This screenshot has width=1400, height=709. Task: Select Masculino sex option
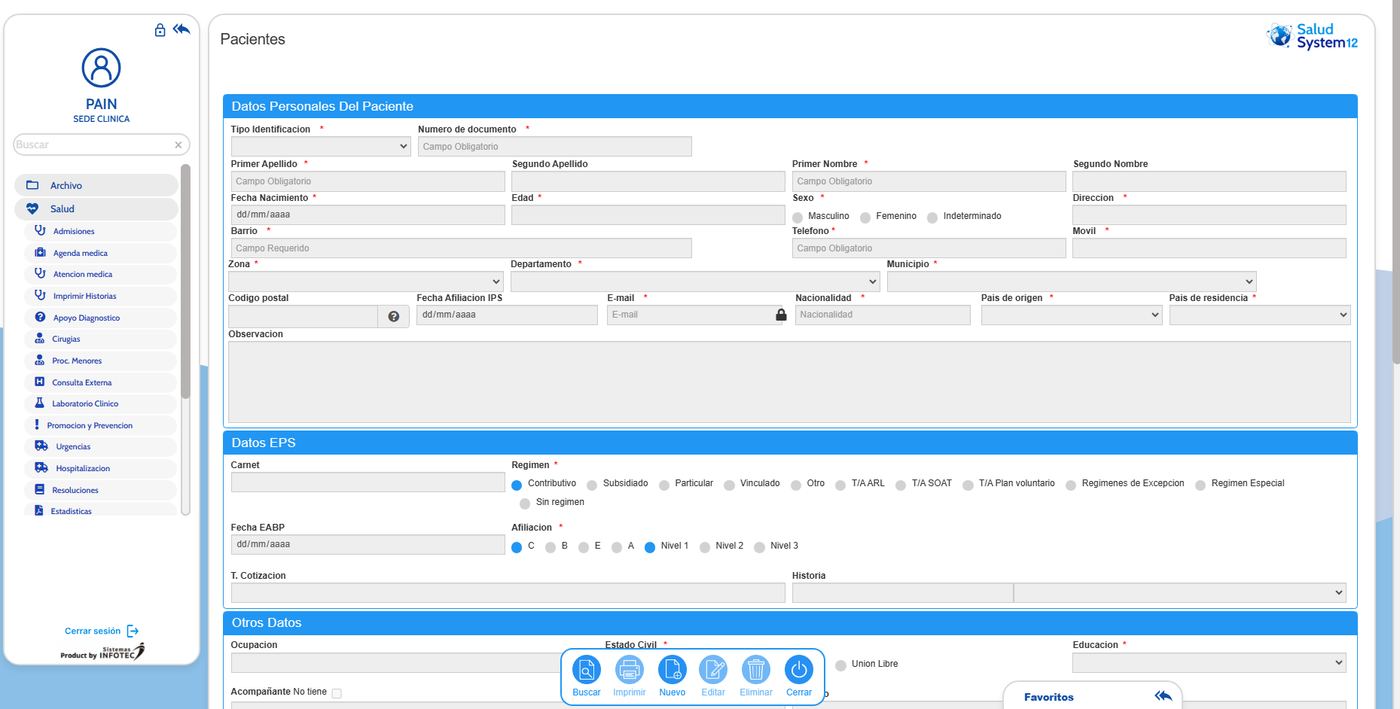point(798,217)
